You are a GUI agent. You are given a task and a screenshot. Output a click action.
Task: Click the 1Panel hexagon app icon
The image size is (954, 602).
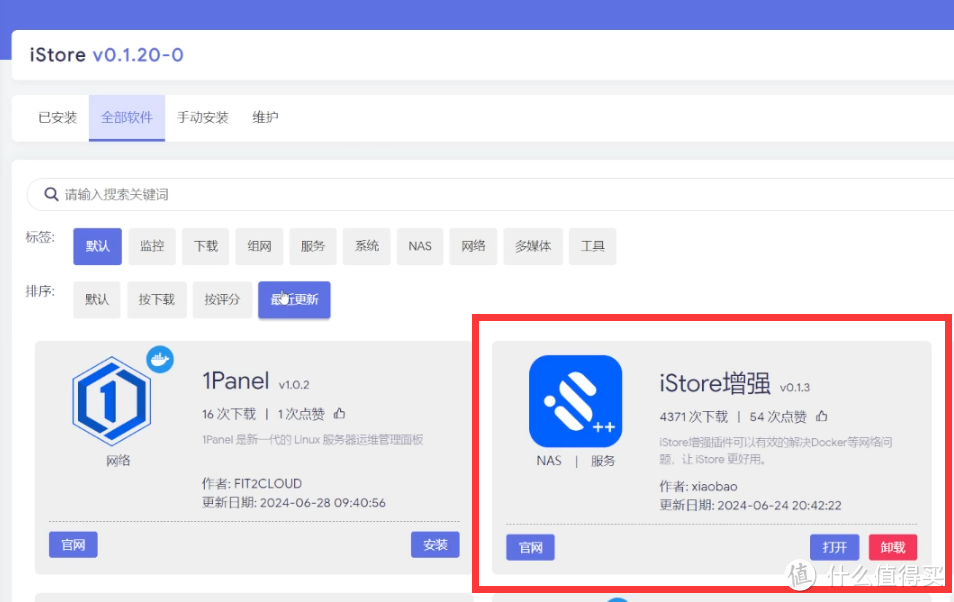(x=113, y=399)
